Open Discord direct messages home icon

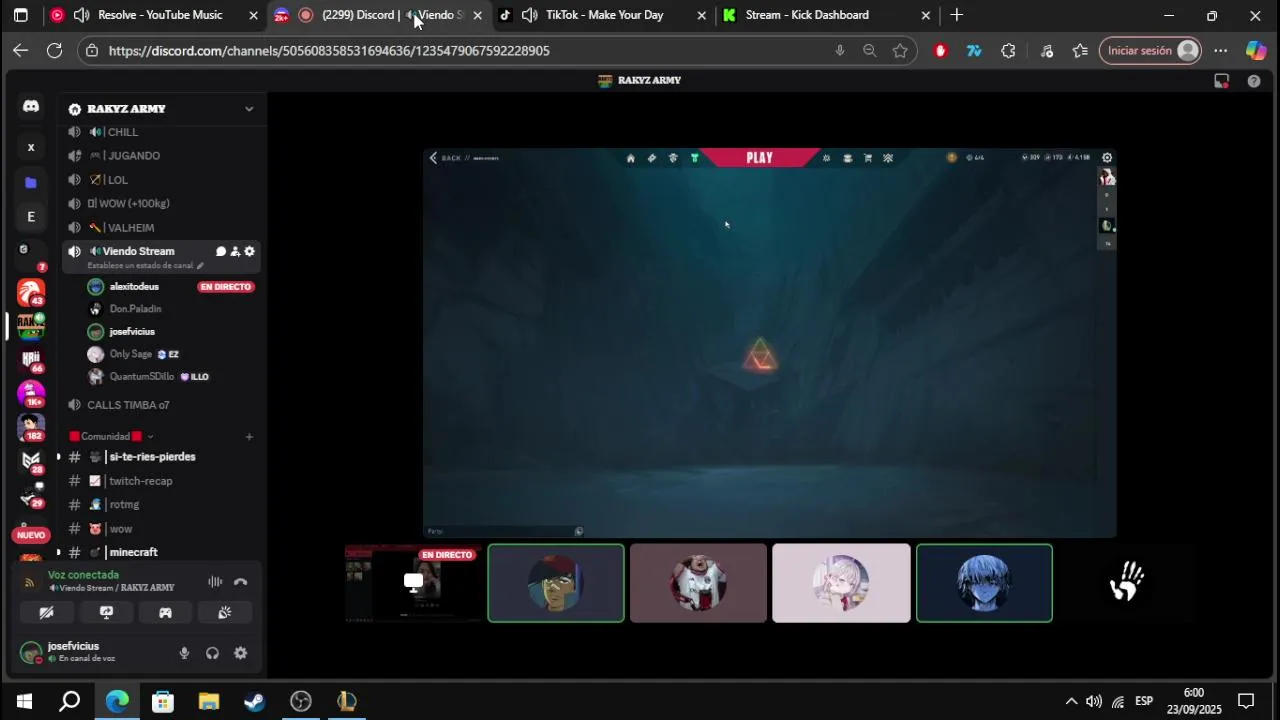[31, 106]
